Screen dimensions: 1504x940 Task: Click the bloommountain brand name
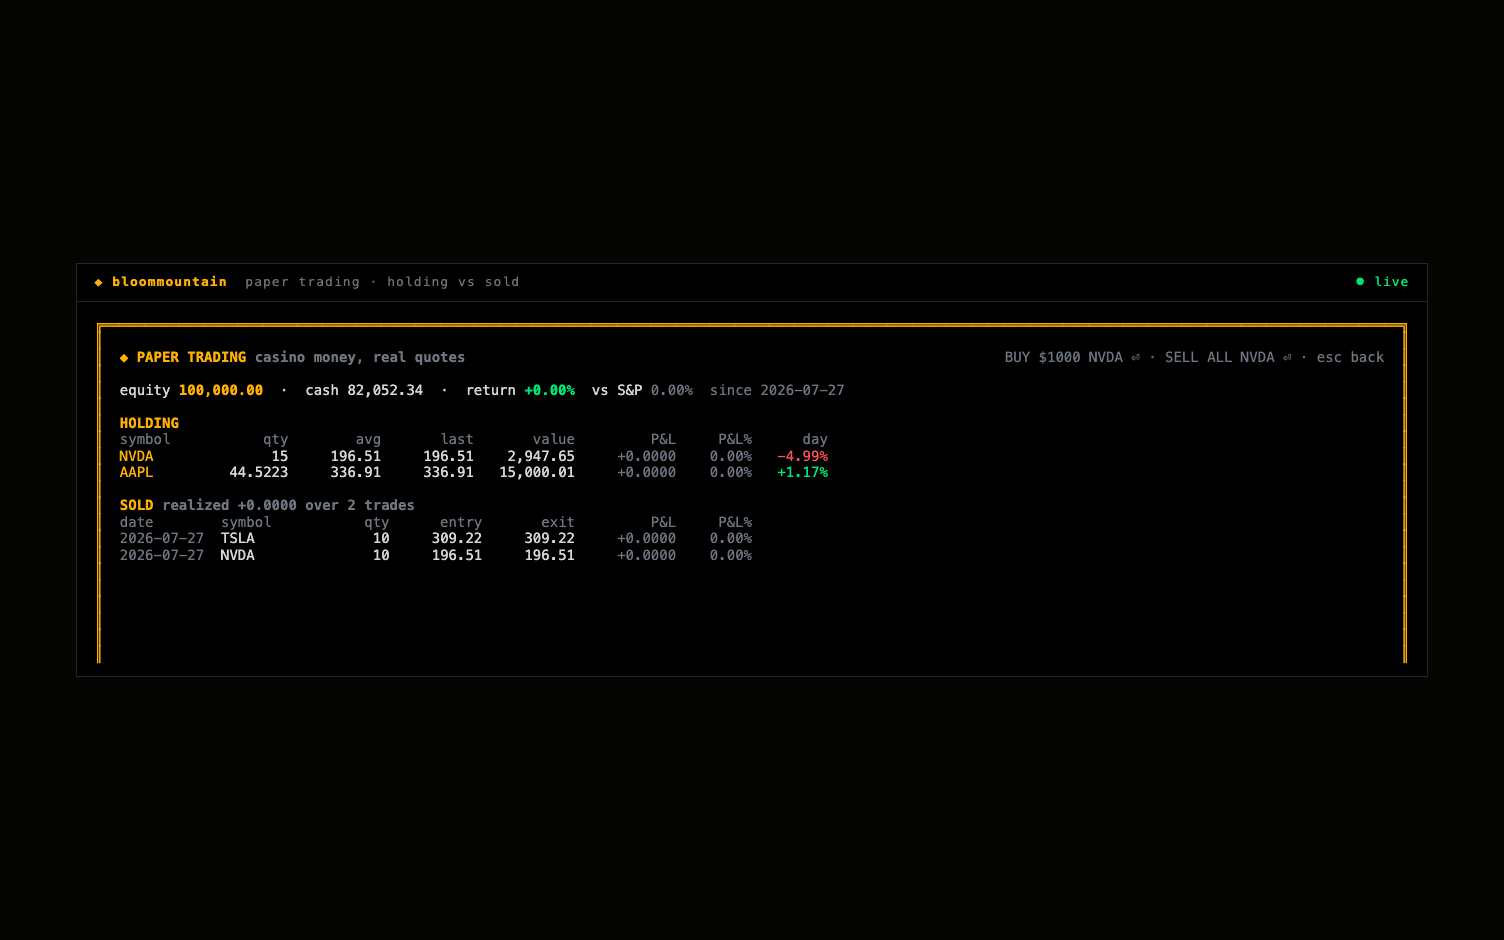(170, 282)
